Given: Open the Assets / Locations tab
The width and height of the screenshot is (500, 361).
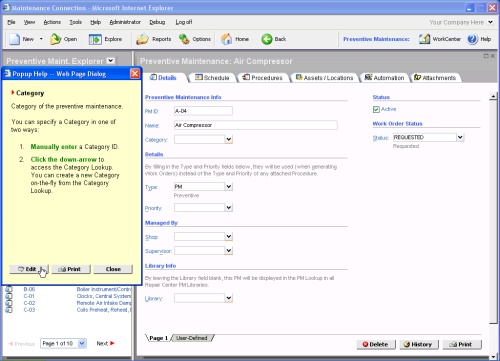Looking at the screenshot, I should 324,78.
